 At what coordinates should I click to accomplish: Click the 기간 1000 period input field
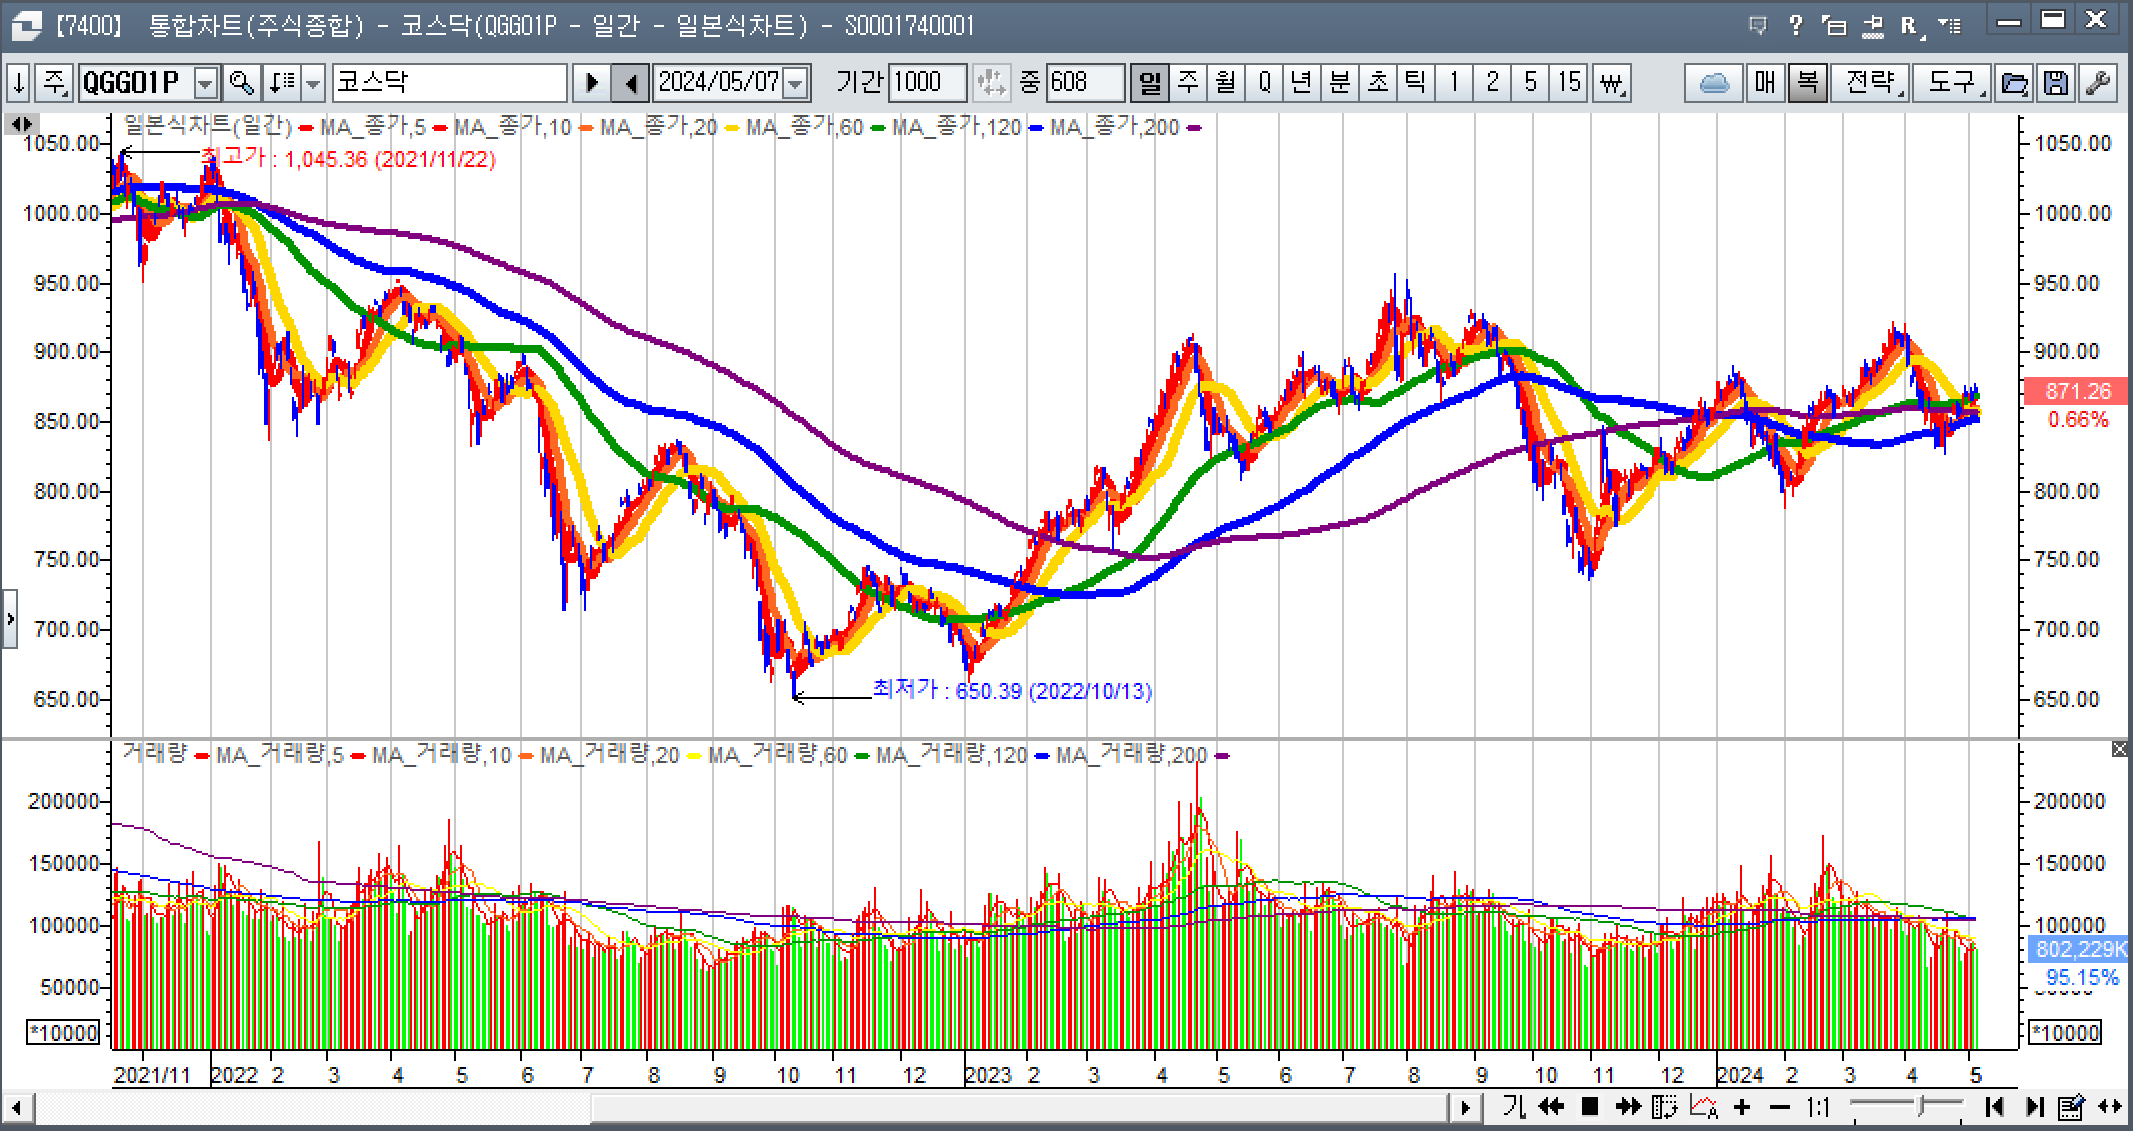coord(926,82)
